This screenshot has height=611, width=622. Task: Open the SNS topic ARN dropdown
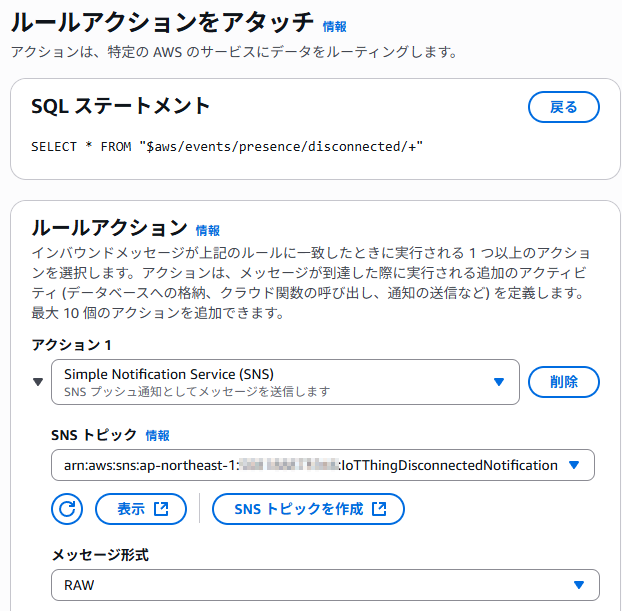[x=323, y=465]
